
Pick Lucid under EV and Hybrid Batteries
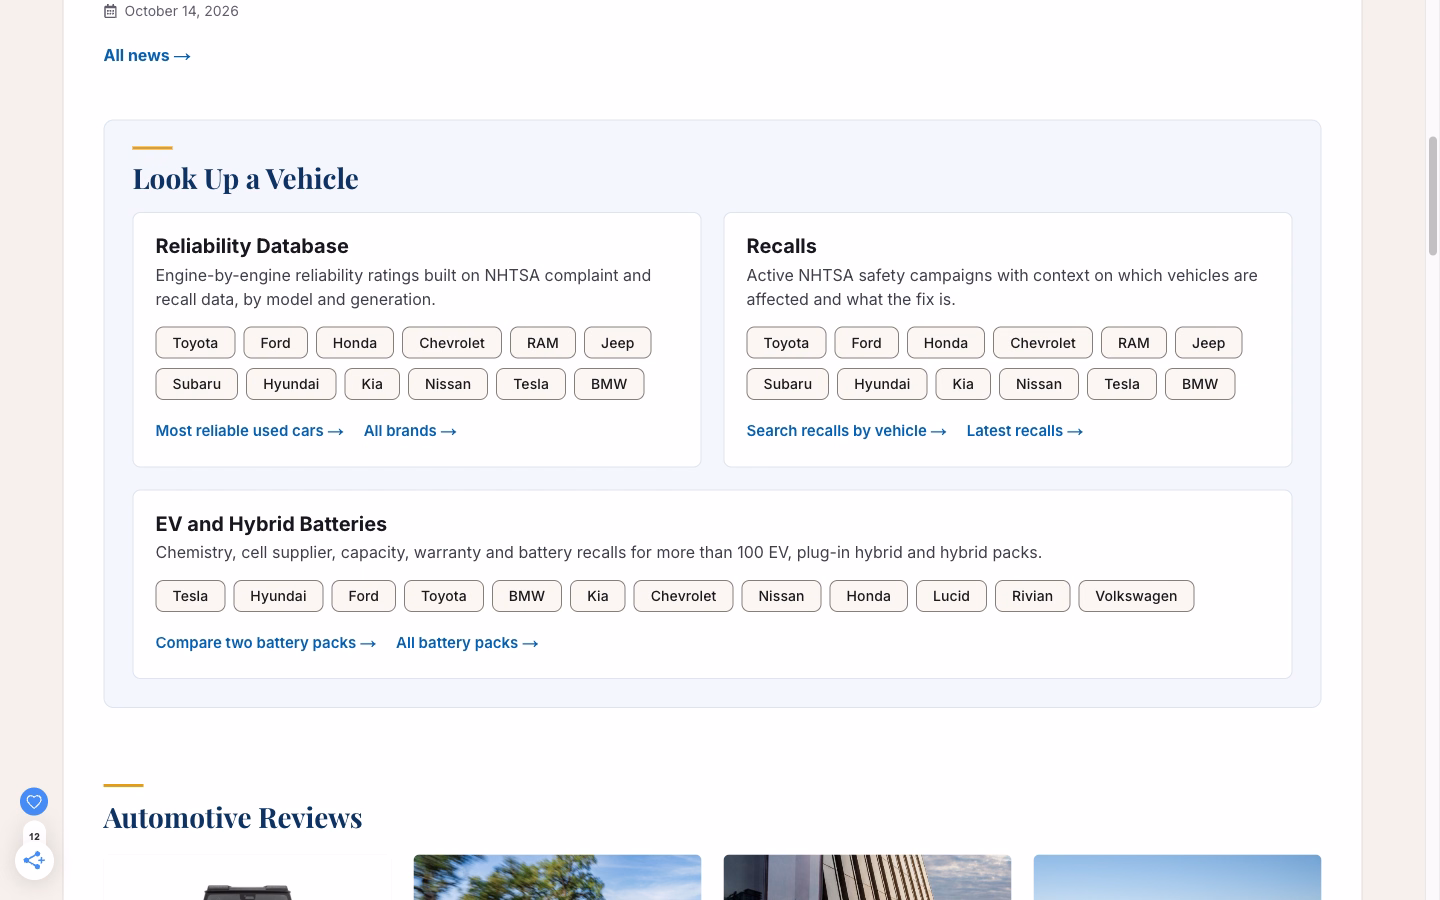click(x=951, y=596)
